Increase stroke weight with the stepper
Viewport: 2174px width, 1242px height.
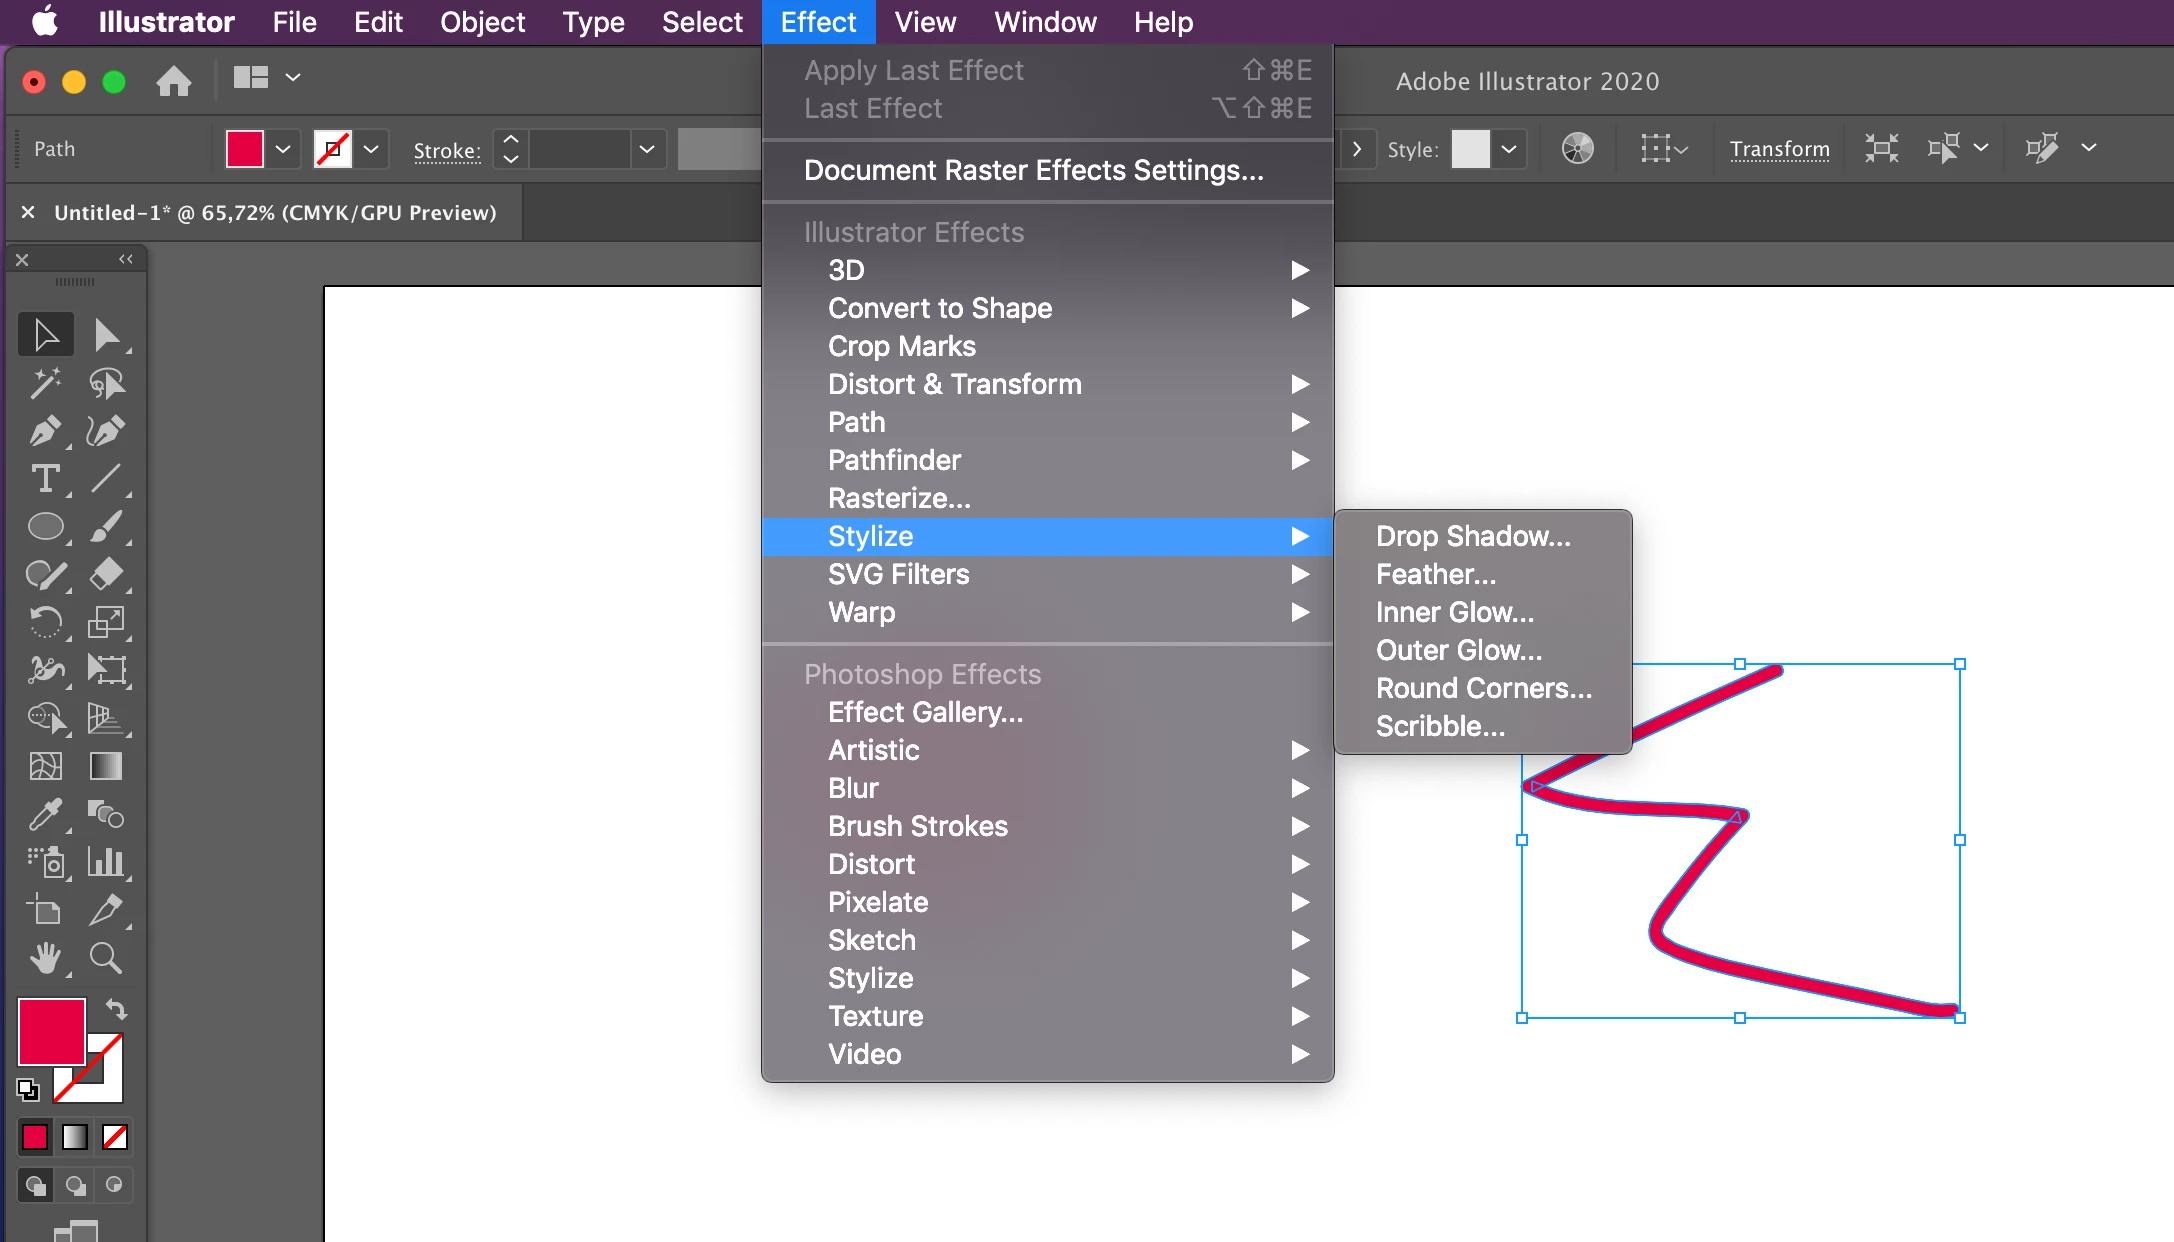tap(511, 139)
